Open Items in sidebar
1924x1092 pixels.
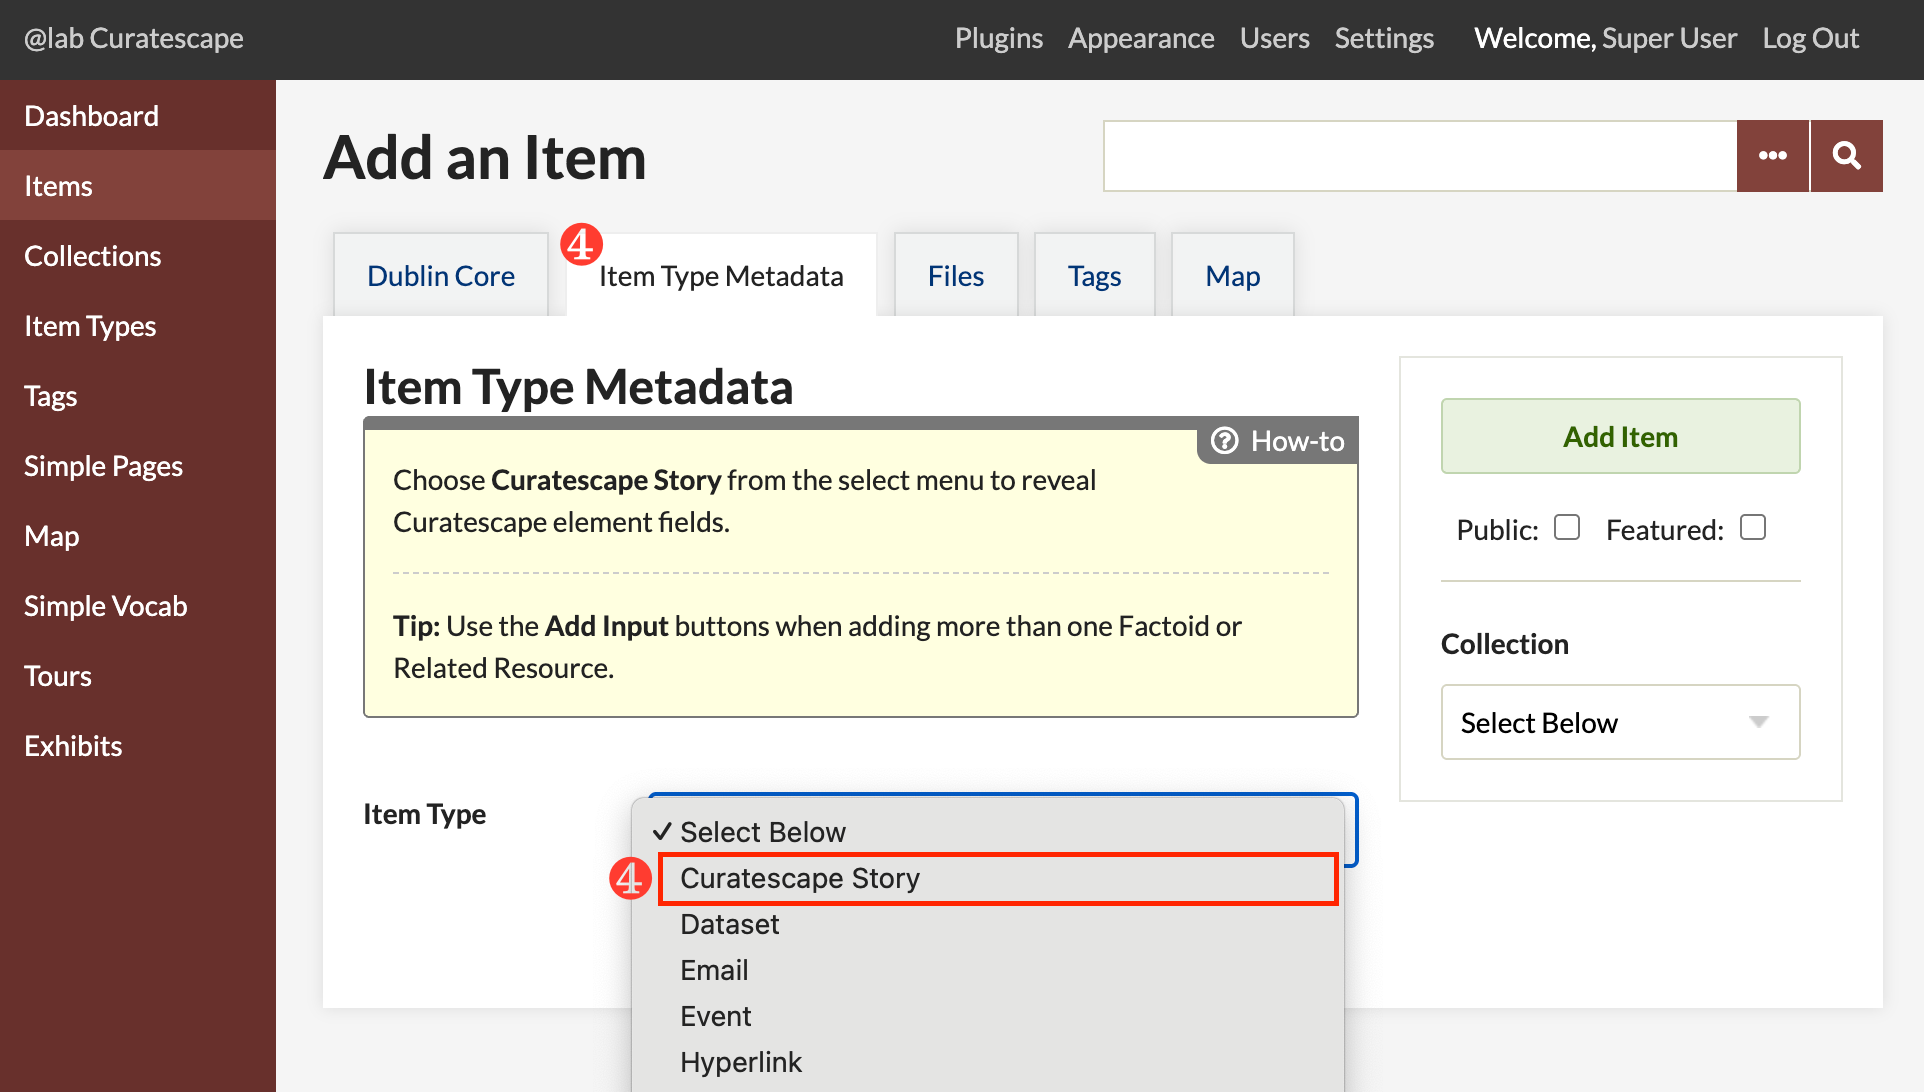tap(138, 186)
